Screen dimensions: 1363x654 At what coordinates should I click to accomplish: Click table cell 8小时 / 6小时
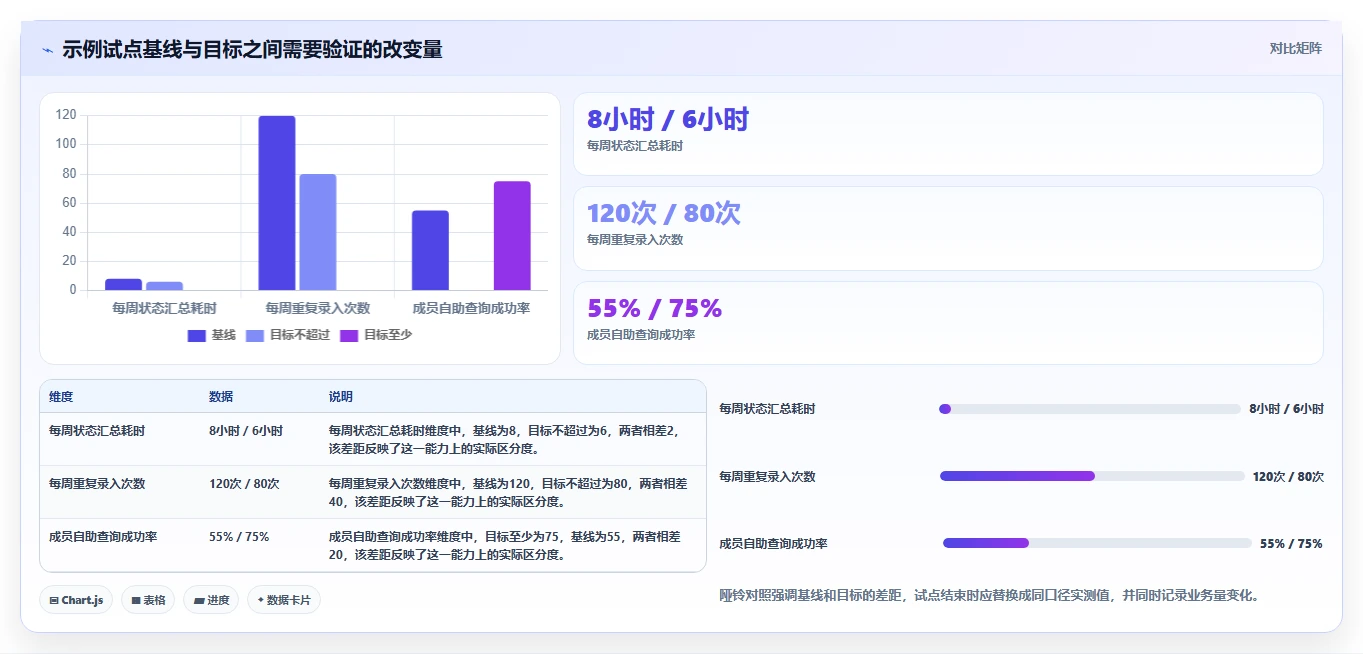click(246, 431)
